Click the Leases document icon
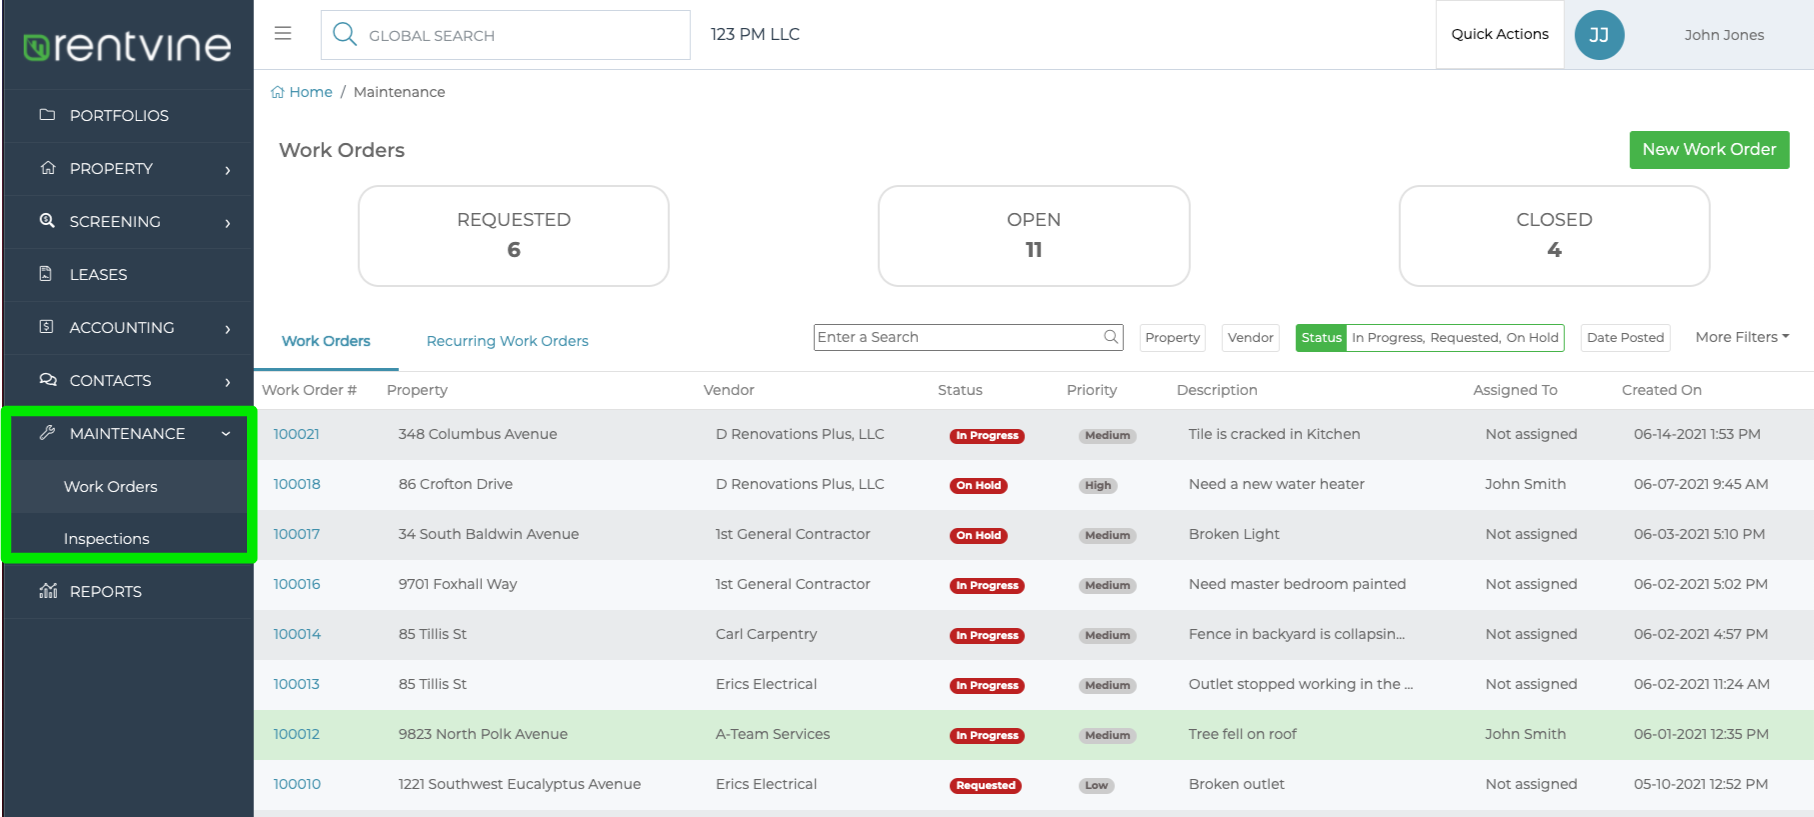This screenshot has width=1814, height=817. (46, 274)
